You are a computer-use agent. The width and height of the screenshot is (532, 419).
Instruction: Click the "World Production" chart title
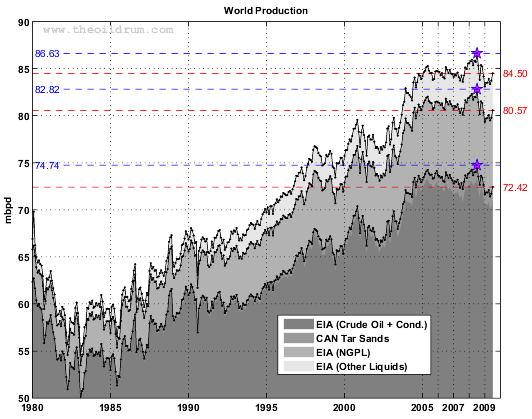266,11
